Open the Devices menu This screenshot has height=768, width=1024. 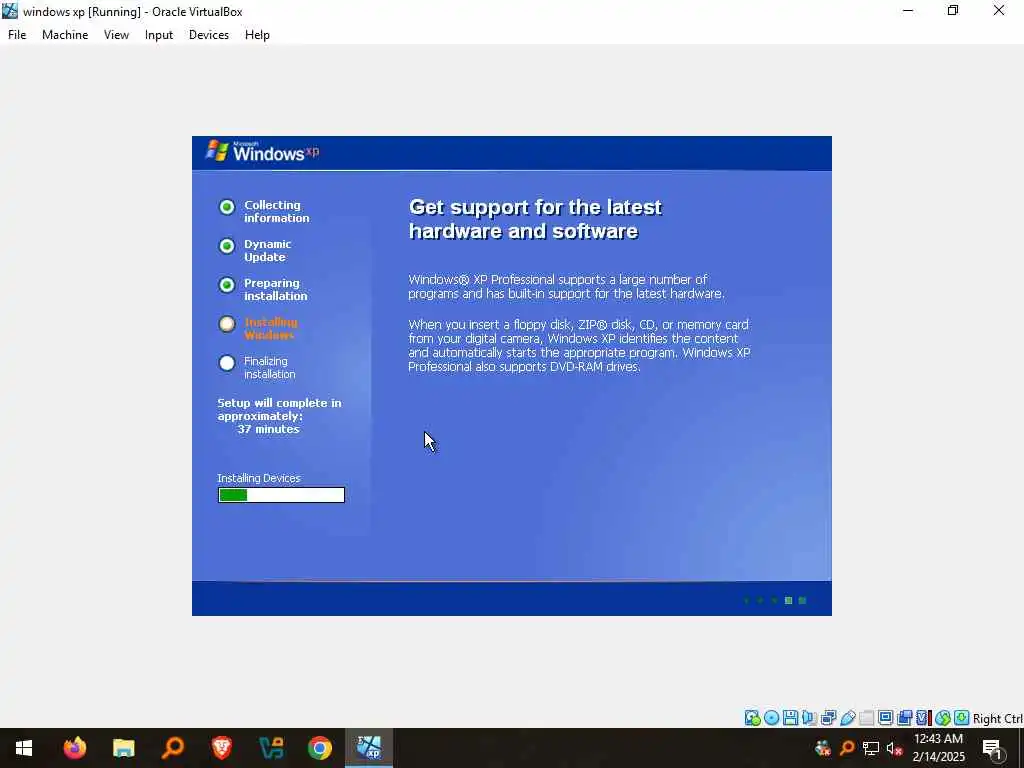(x=209, y=35)
